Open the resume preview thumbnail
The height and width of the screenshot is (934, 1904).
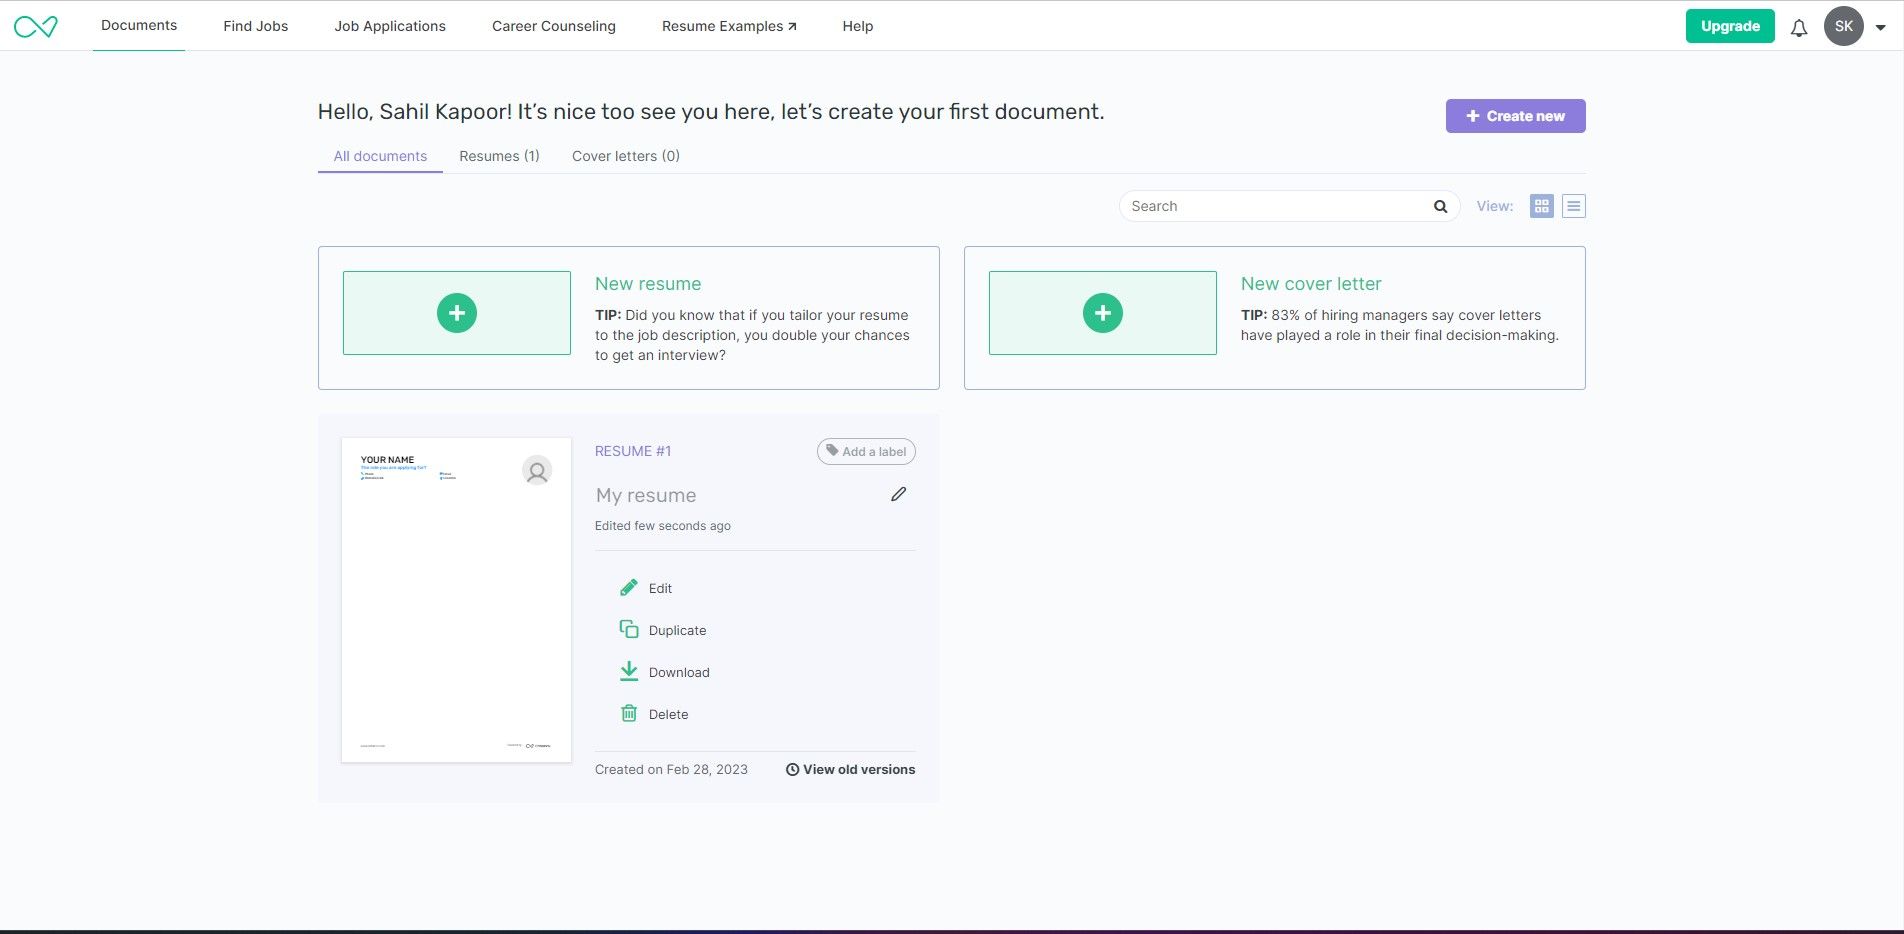[x=456, y=600]
